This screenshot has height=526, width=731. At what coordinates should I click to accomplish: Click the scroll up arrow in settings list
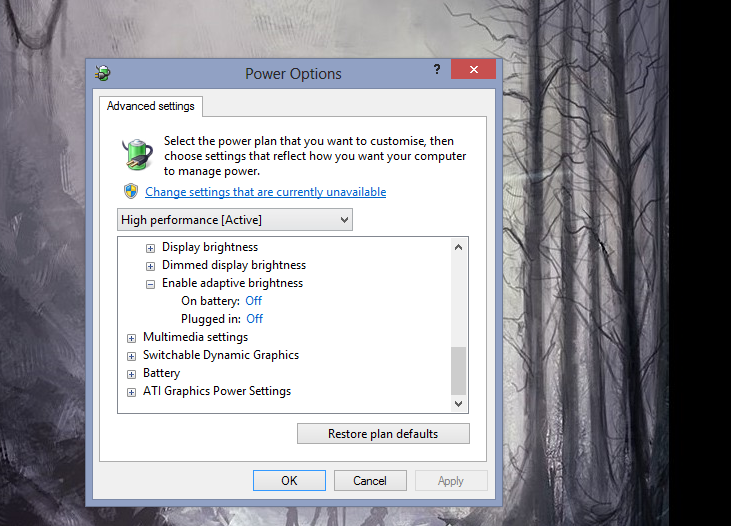coord(458,247)
